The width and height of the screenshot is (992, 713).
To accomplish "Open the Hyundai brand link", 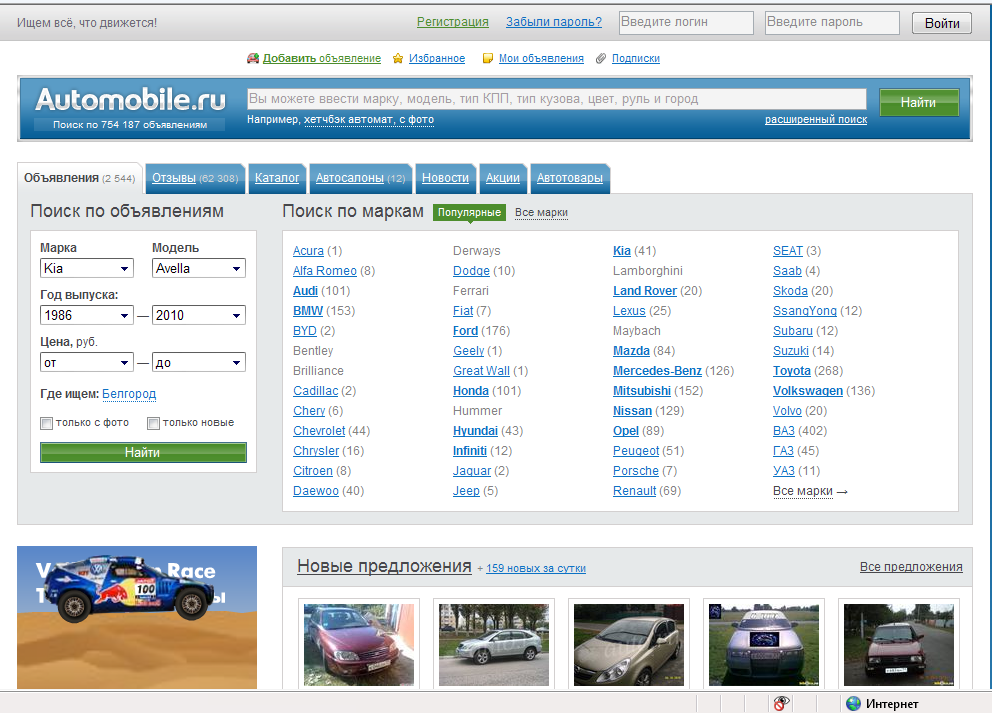I will point(475,431).
